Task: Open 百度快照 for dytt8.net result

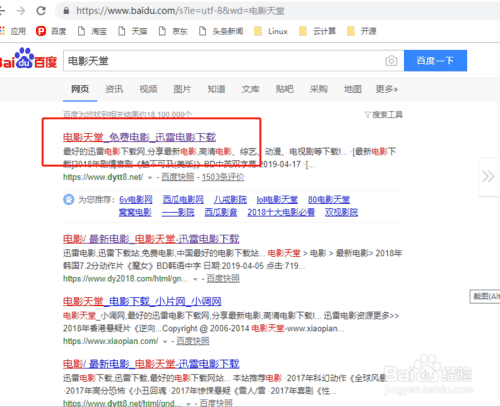Action: (178, 177)
